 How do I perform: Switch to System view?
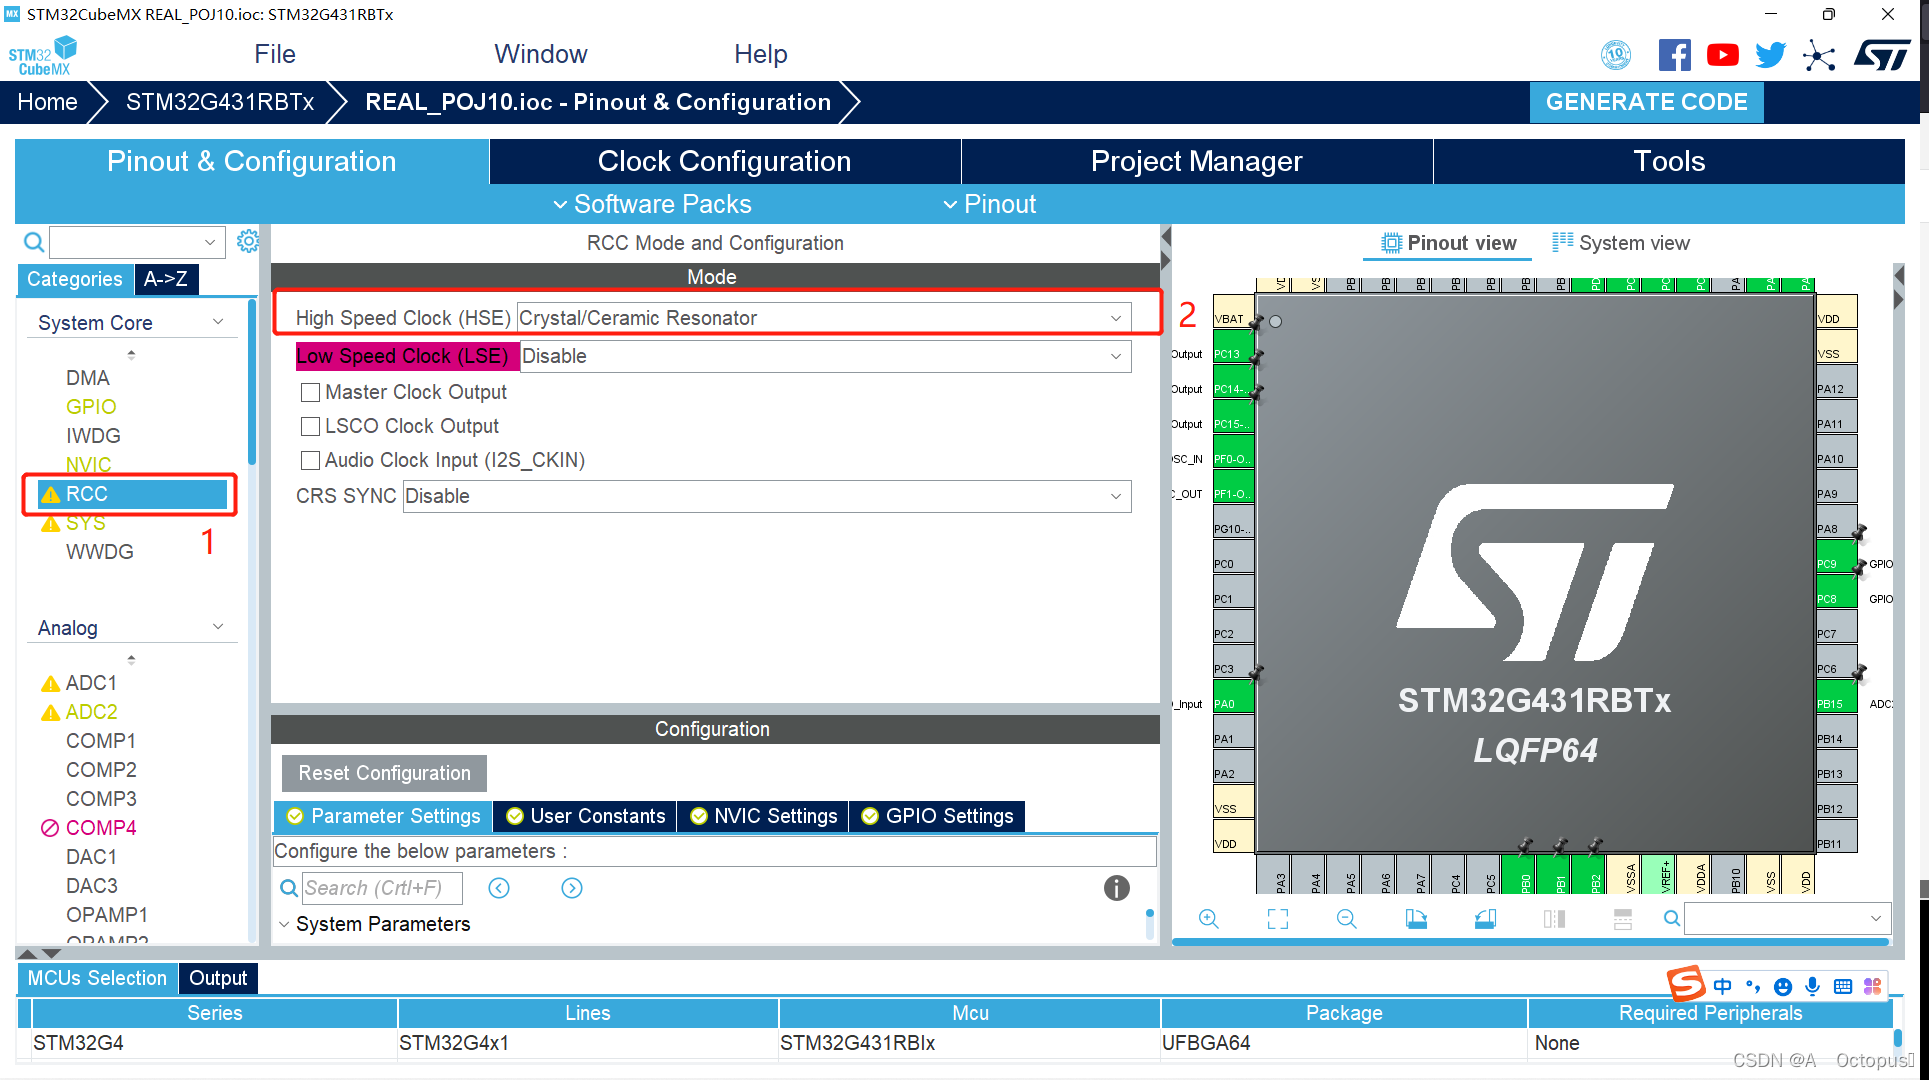[x=1621, y=243]
